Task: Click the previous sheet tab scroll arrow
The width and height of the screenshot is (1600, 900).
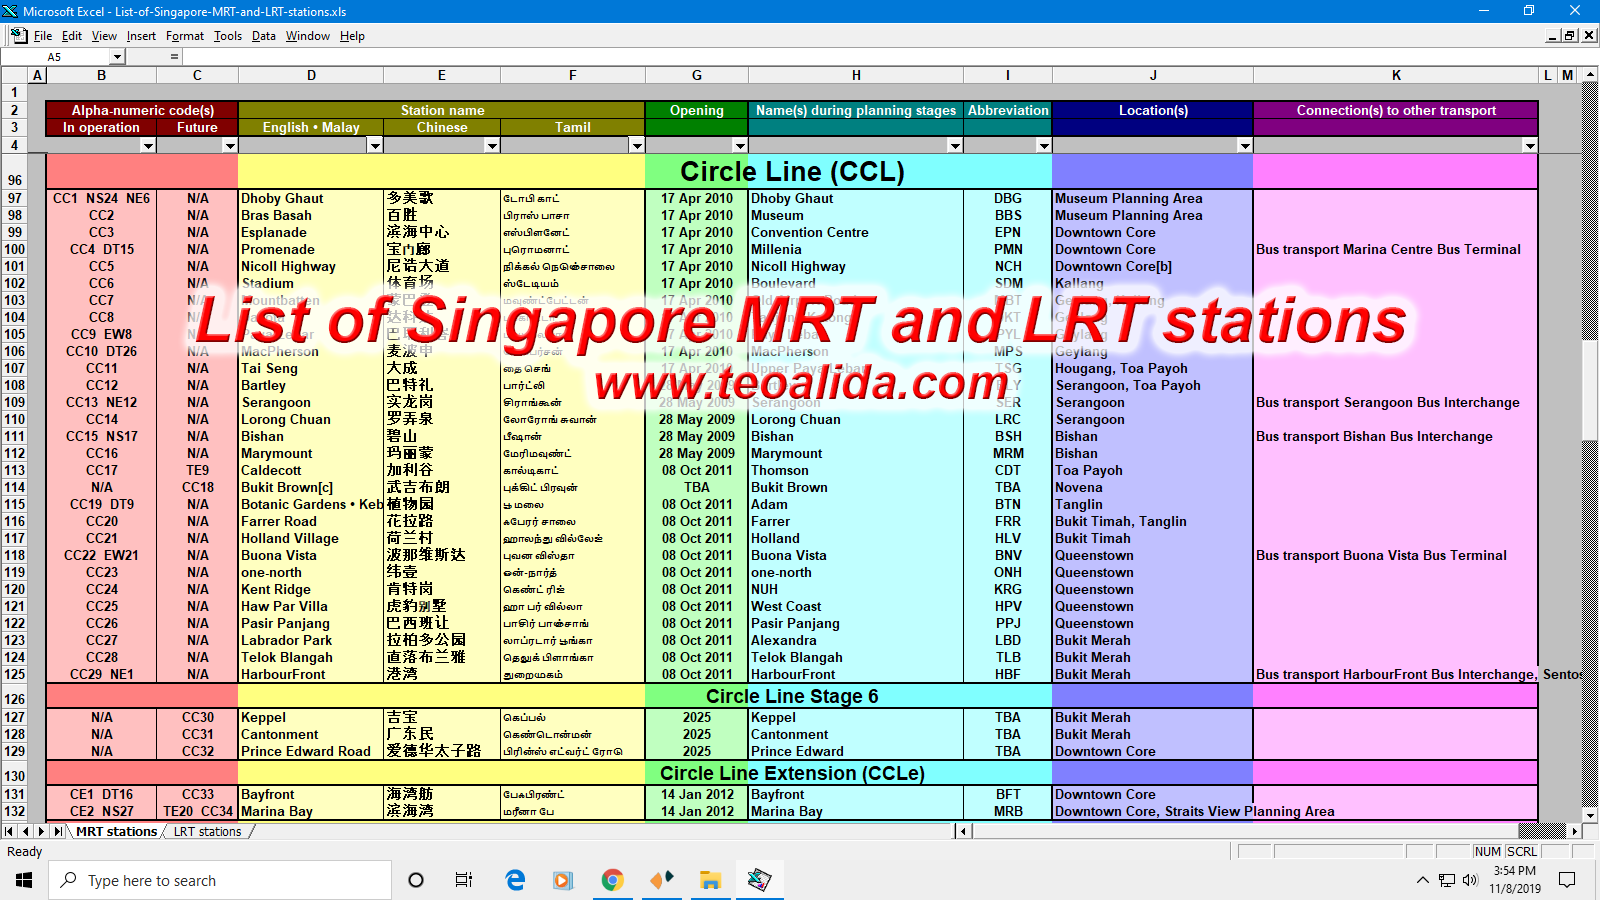Action: point(26,831)
